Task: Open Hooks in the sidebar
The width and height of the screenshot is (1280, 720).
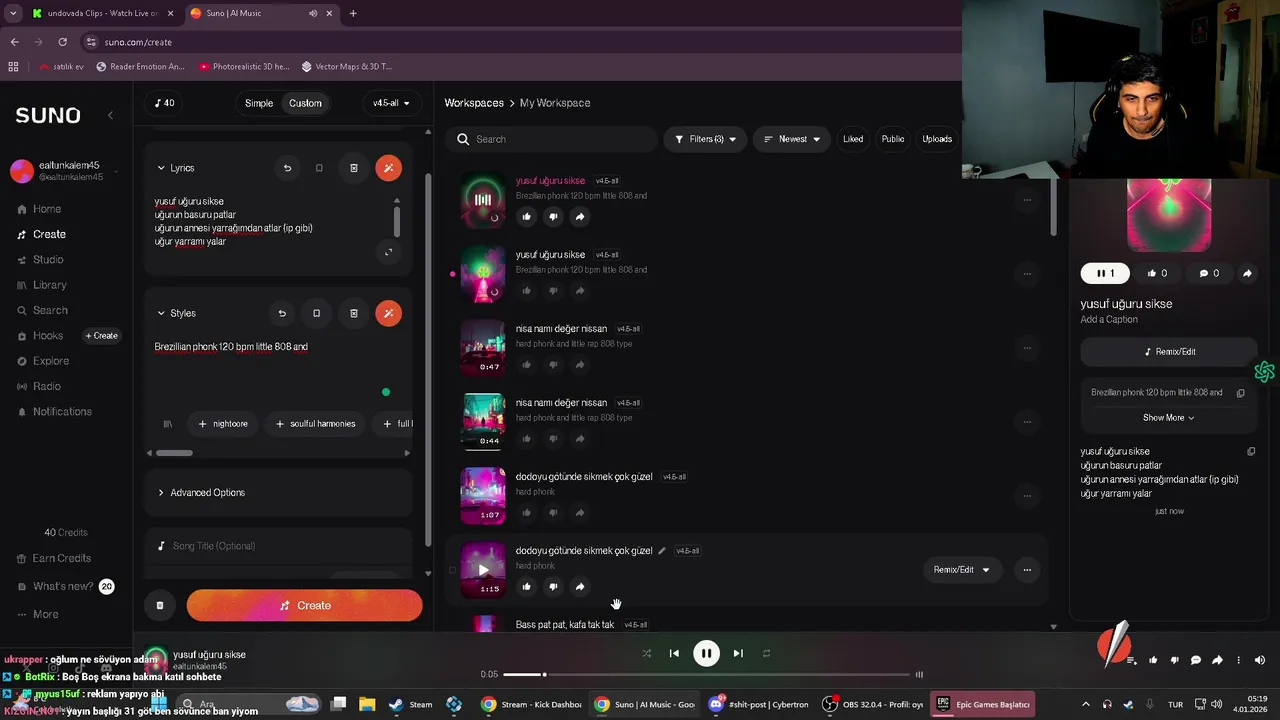Action: tap(47, 336)
